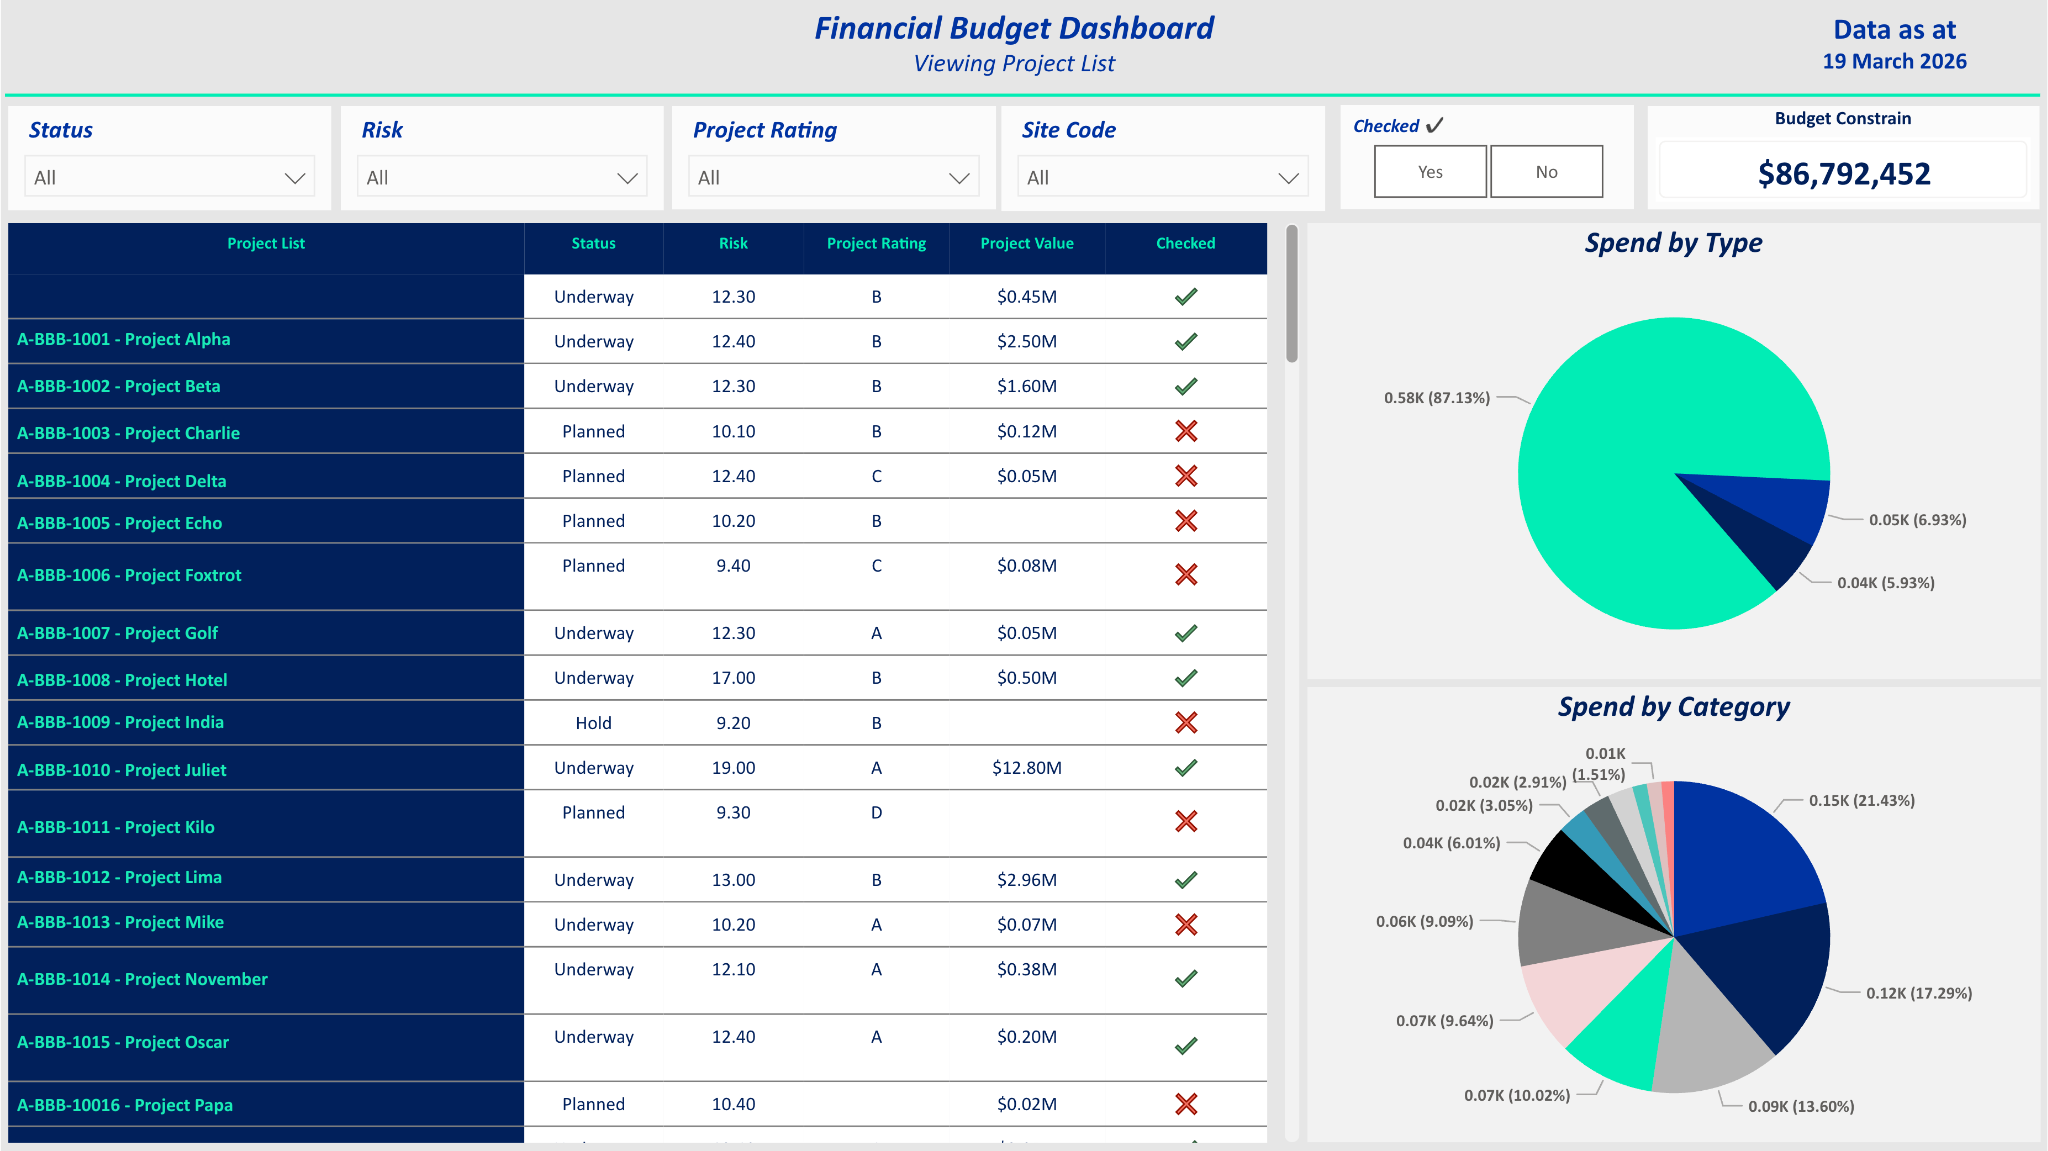The height and width of the screenshot is (1151, 2048).
Task: Click the green checkmark in Project Golf row
Action: point(1186,634)
